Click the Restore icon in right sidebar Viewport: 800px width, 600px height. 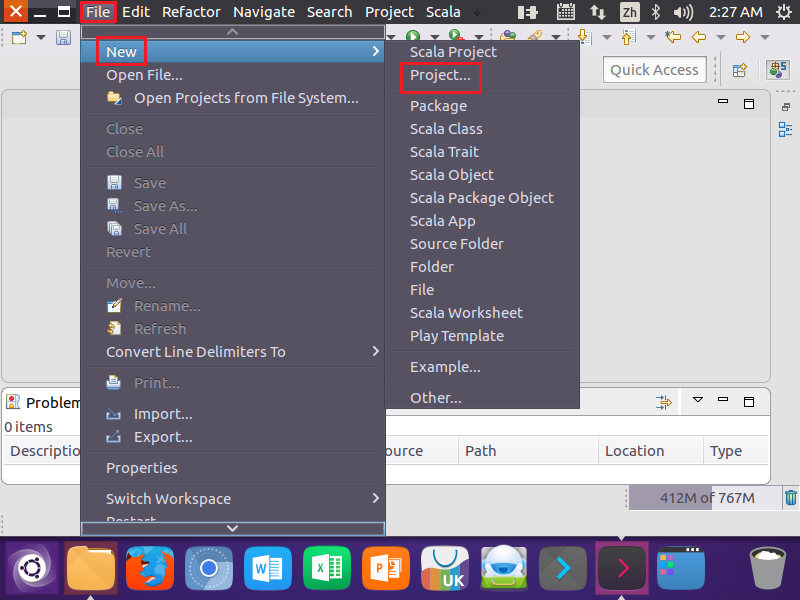point(786,107)
